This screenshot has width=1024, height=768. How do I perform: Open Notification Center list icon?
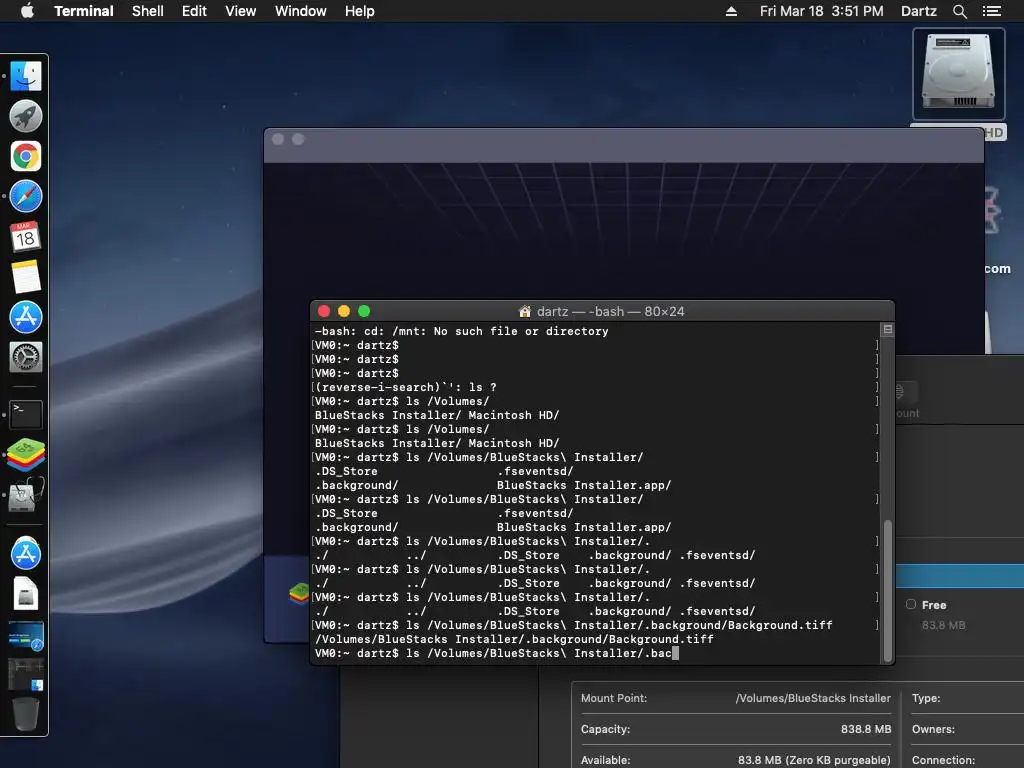992,11
